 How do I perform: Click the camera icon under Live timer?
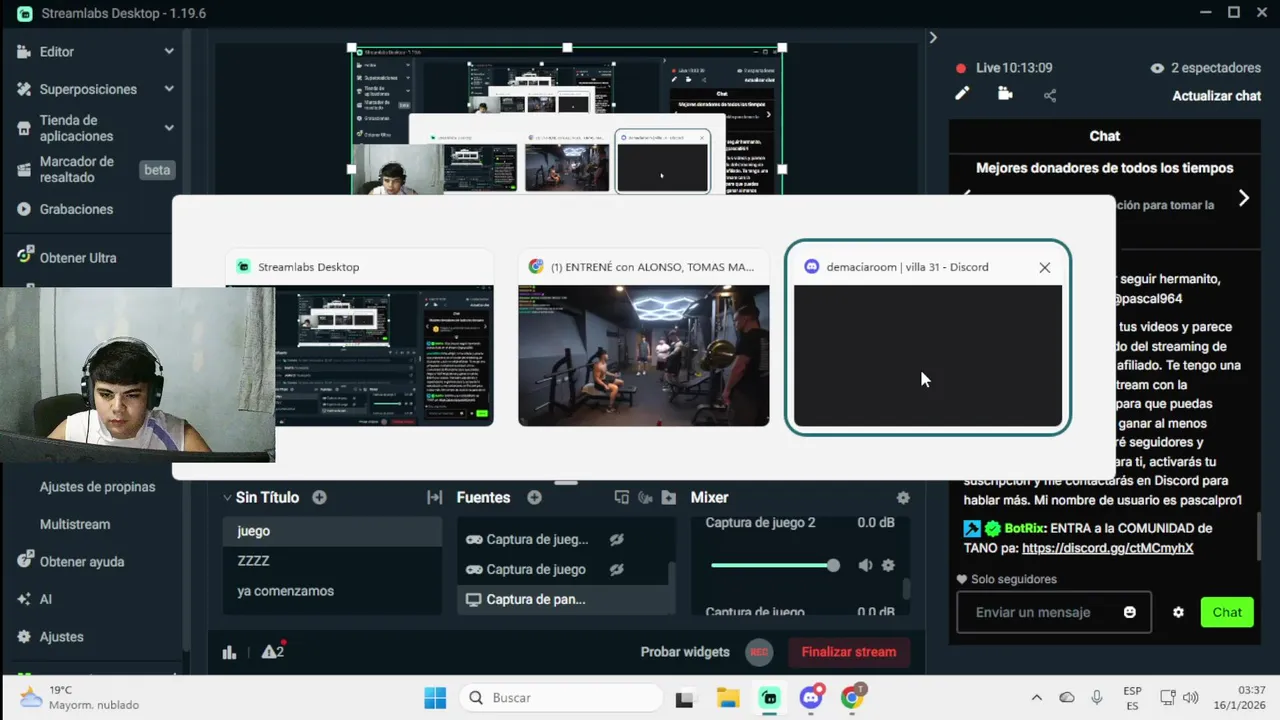click(1005, 94)
